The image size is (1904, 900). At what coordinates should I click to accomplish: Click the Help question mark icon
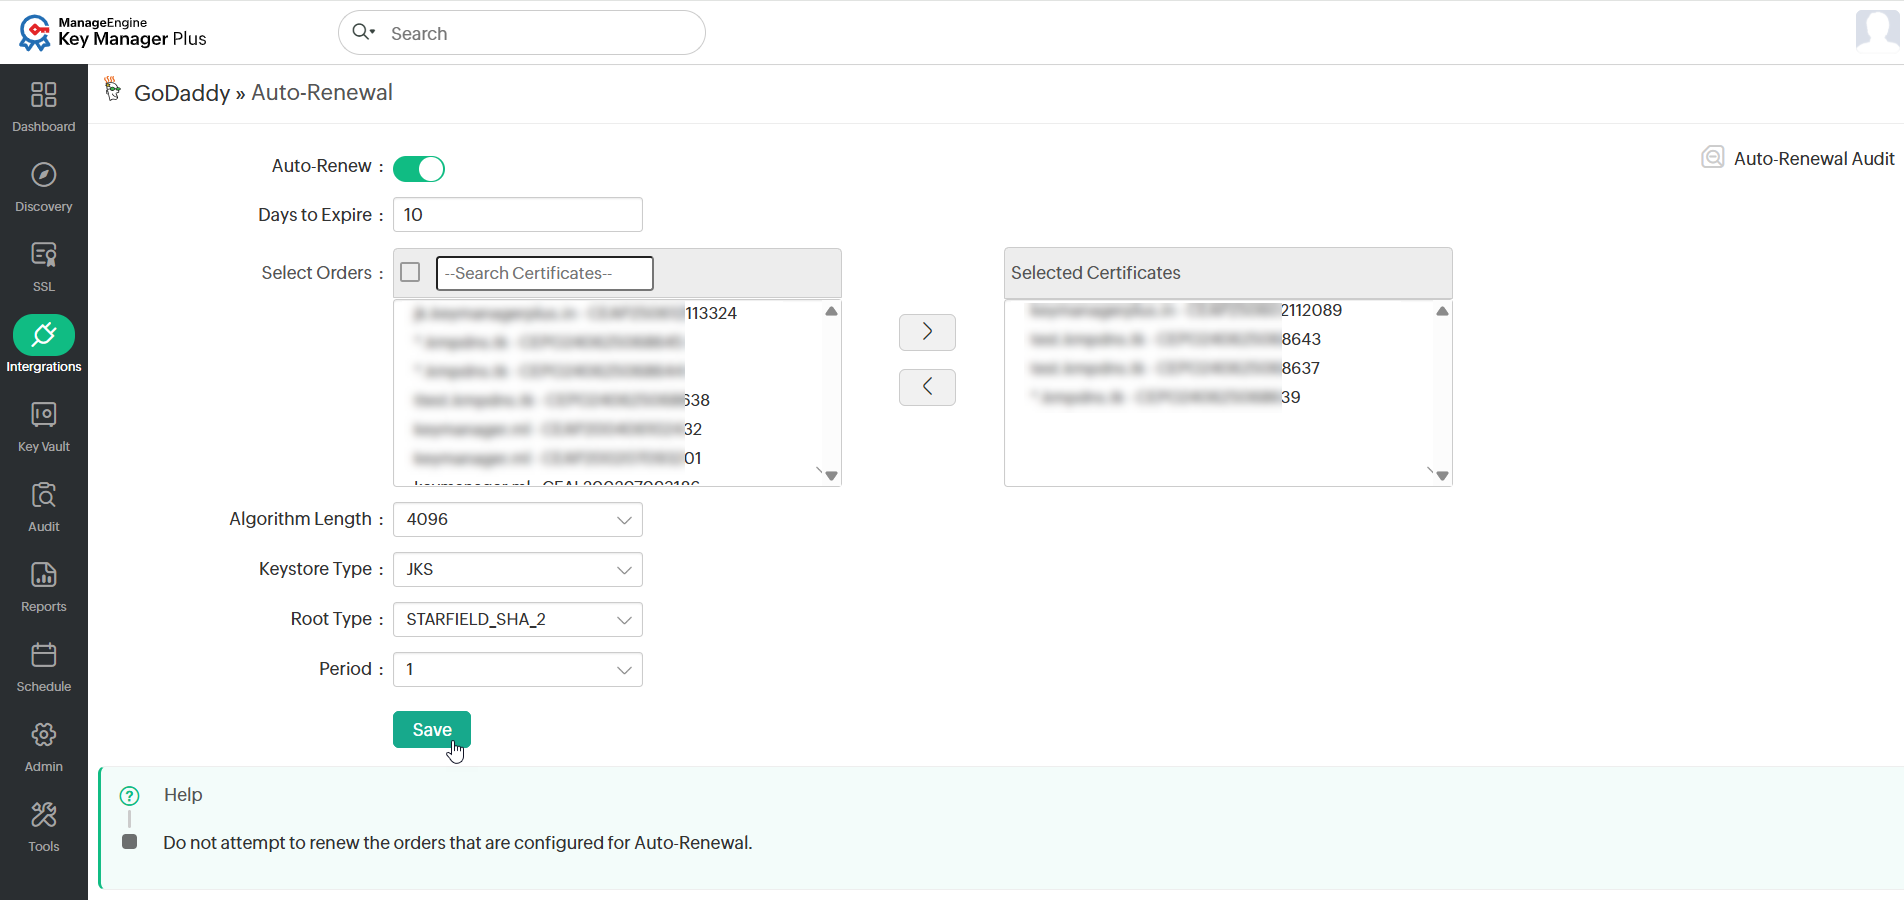tap(130, 796)
